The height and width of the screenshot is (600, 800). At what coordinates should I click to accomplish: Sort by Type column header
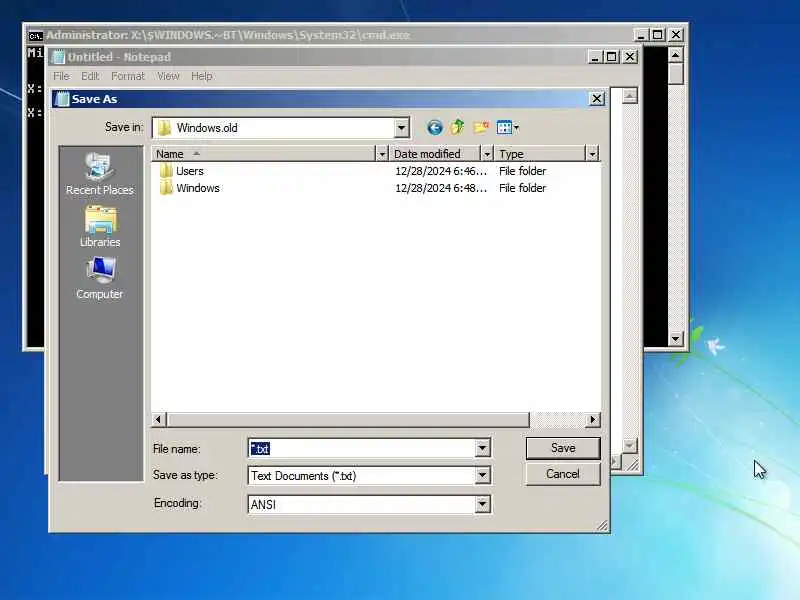(540, 154)
